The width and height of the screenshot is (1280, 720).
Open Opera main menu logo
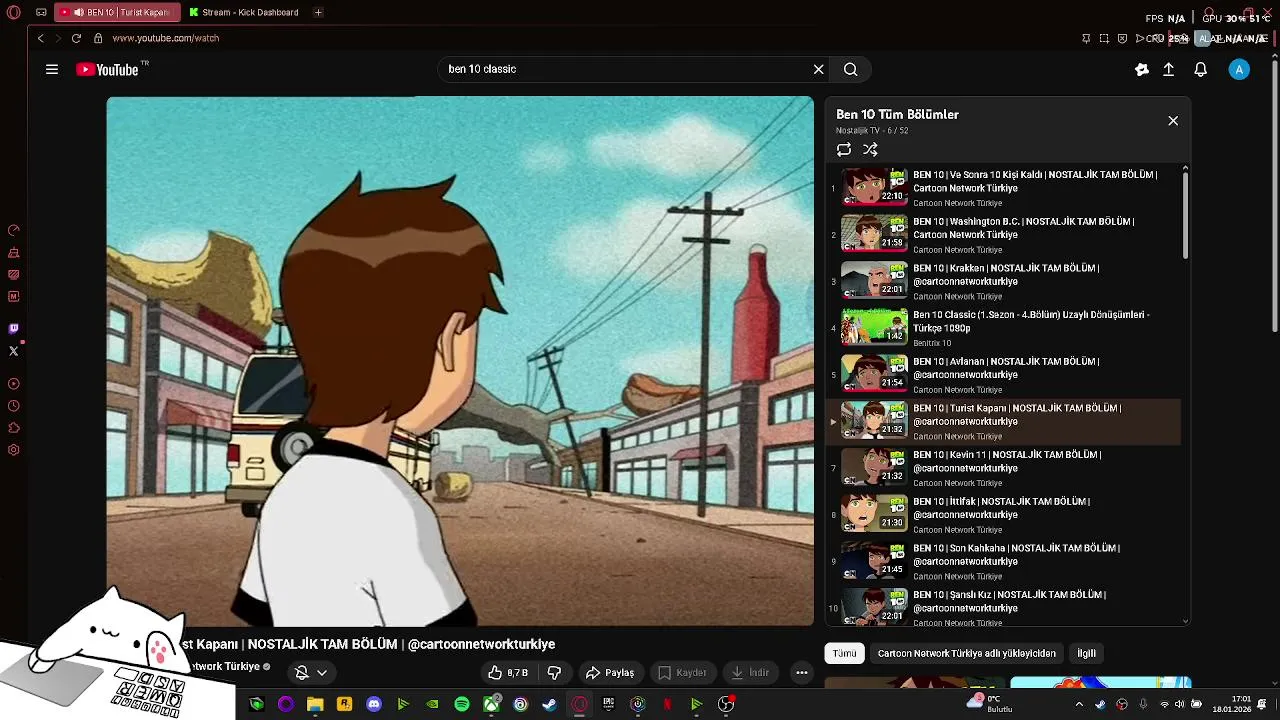pos(14,12)
